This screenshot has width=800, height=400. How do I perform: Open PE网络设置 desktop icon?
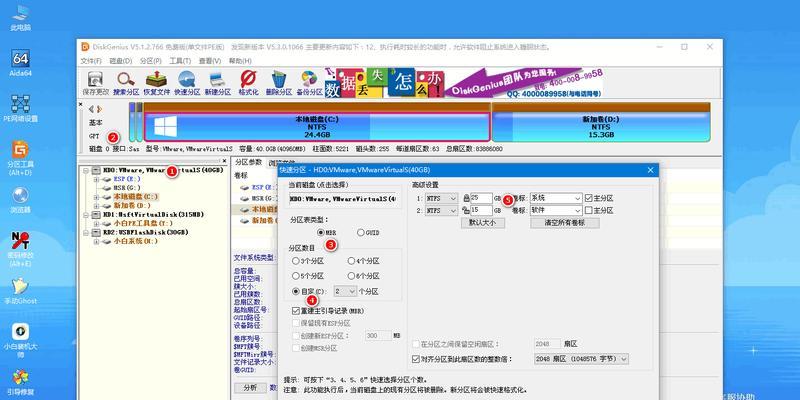click(20, 108)
